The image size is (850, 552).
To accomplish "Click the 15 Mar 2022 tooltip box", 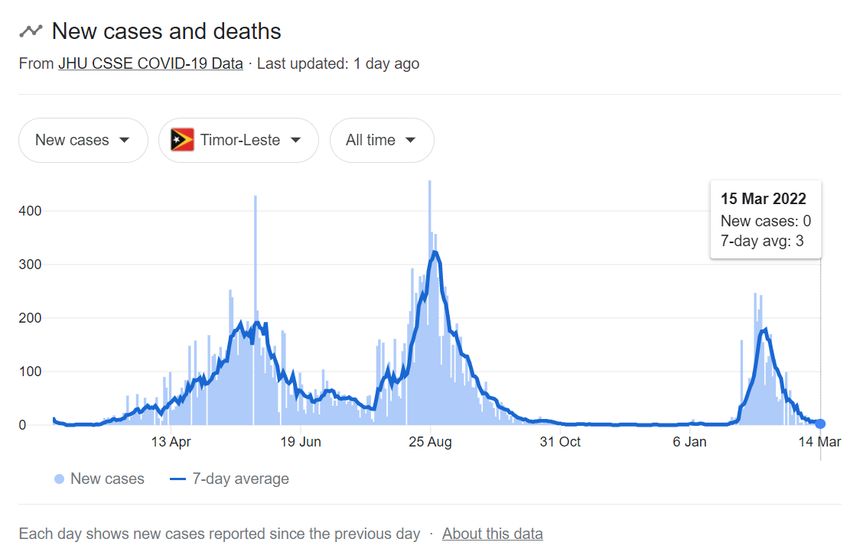I will 765,220.
